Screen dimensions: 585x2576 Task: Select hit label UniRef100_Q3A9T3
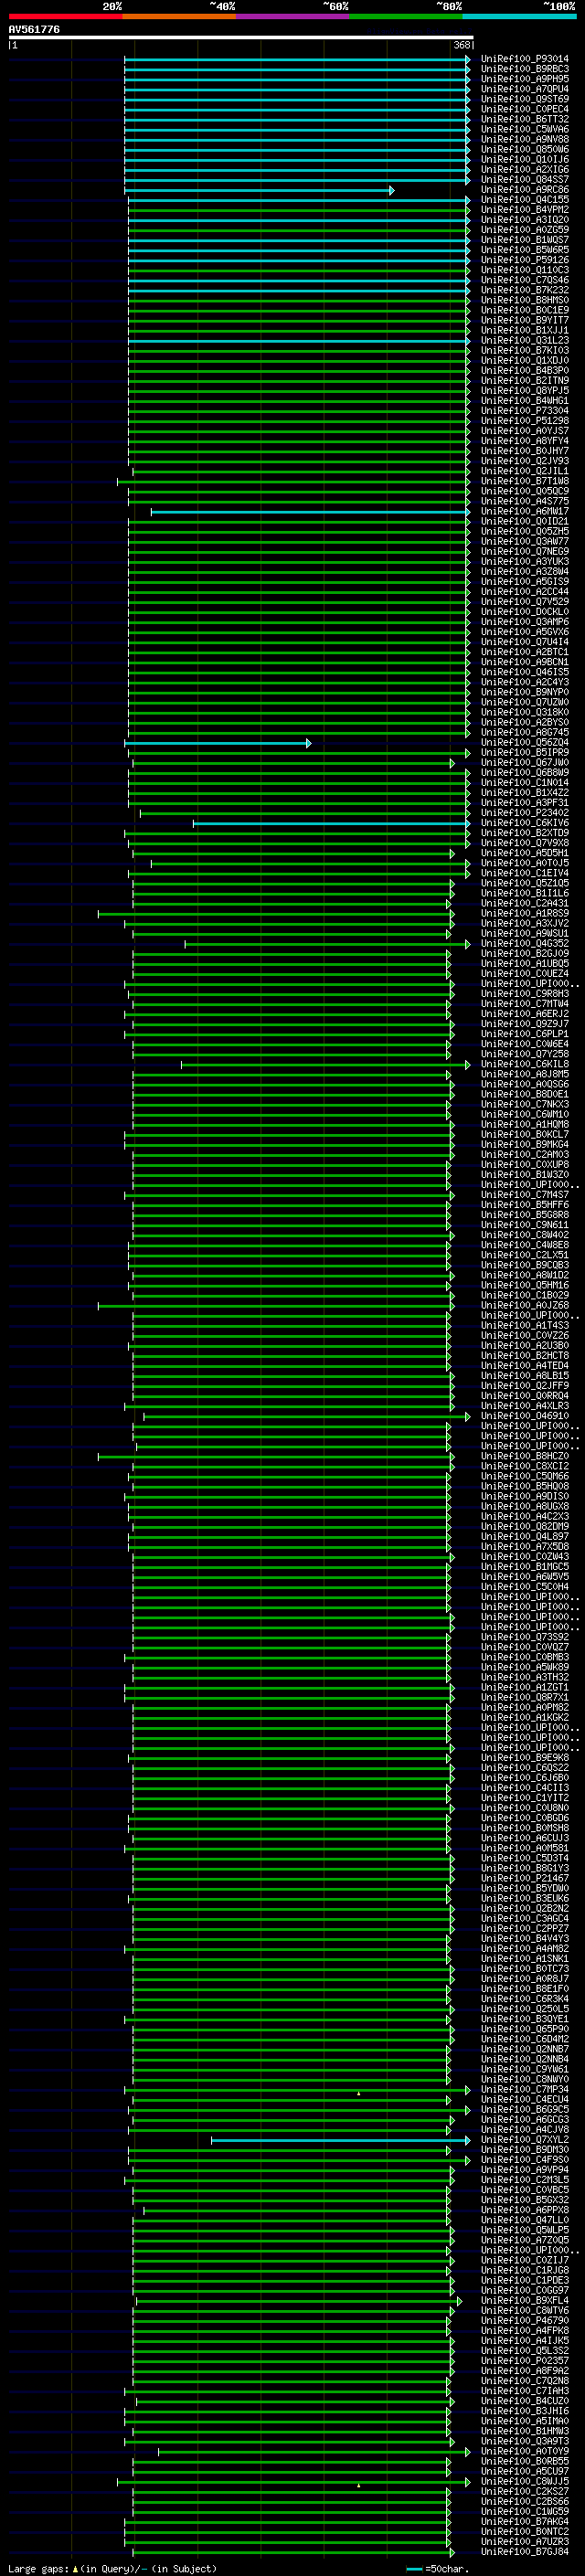(x=525, y=2441)
